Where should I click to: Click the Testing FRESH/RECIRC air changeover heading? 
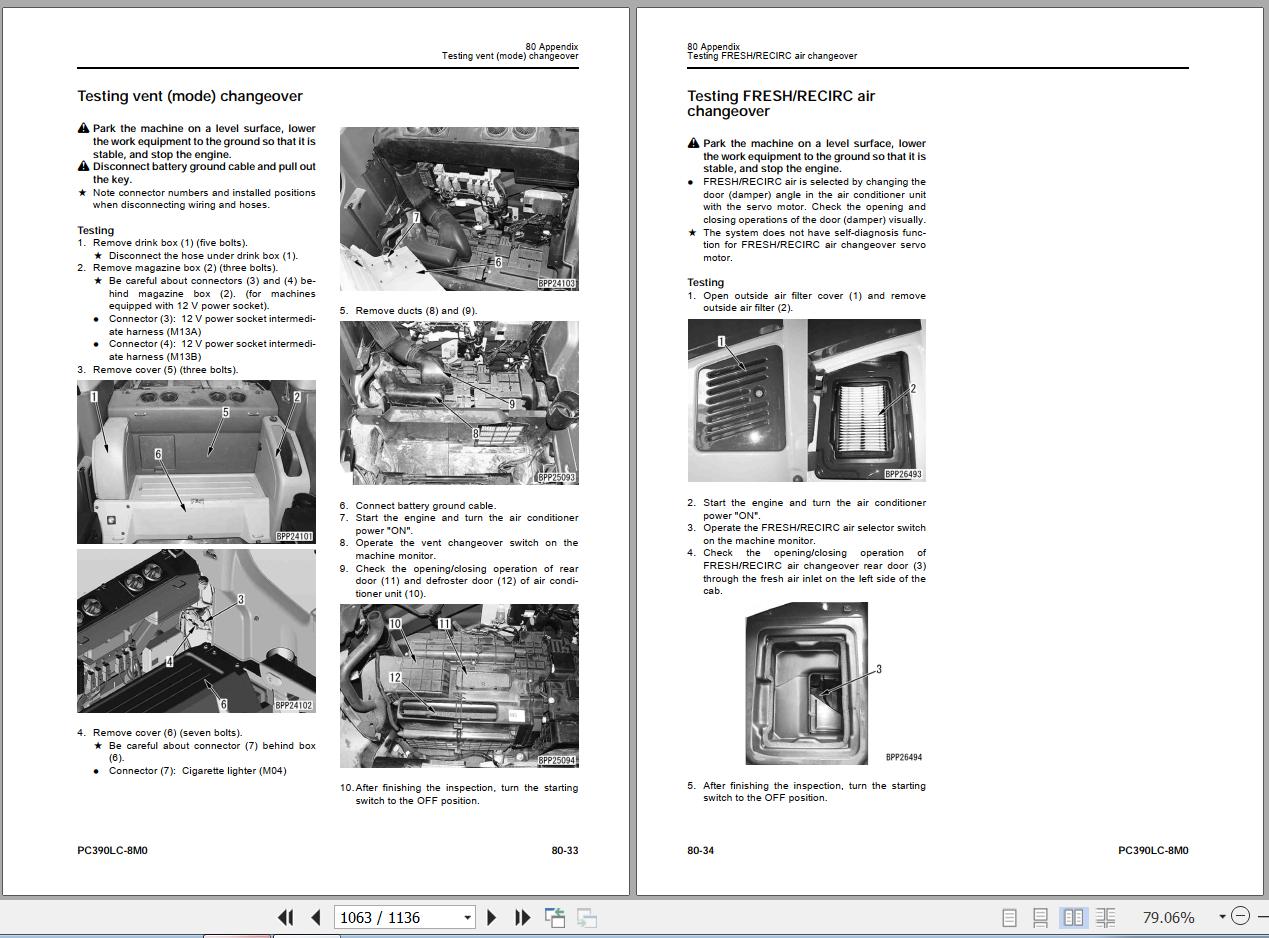tap(781, 103)
